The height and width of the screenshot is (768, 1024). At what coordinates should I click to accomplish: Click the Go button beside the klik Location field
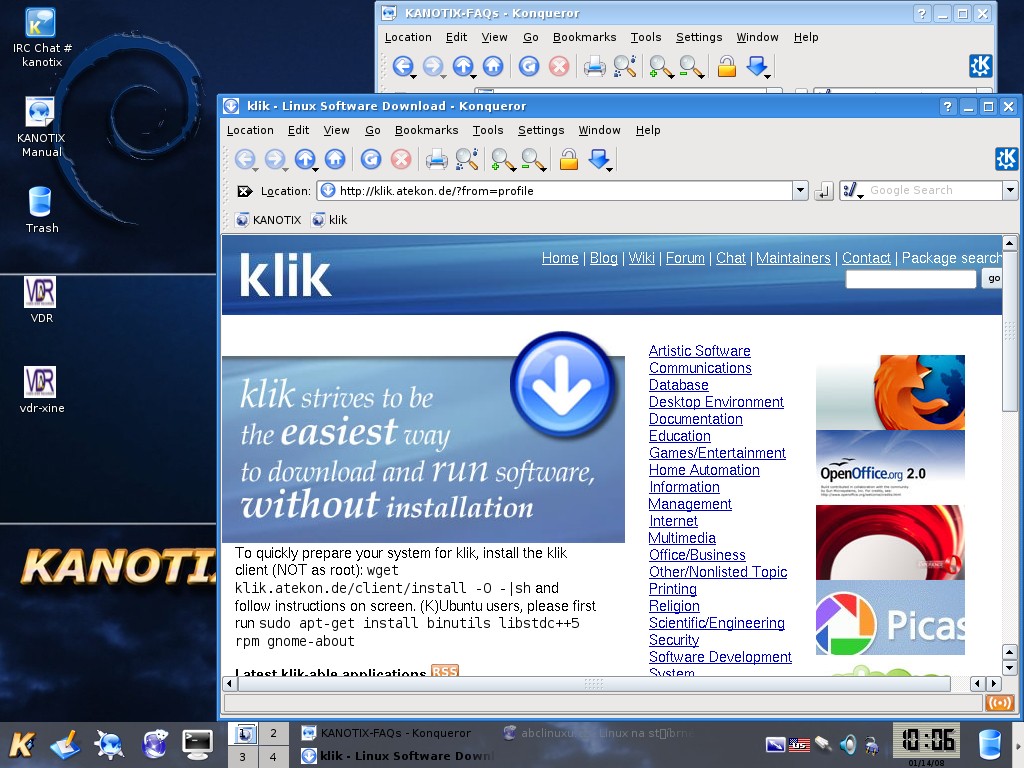(x=824, y=191)
